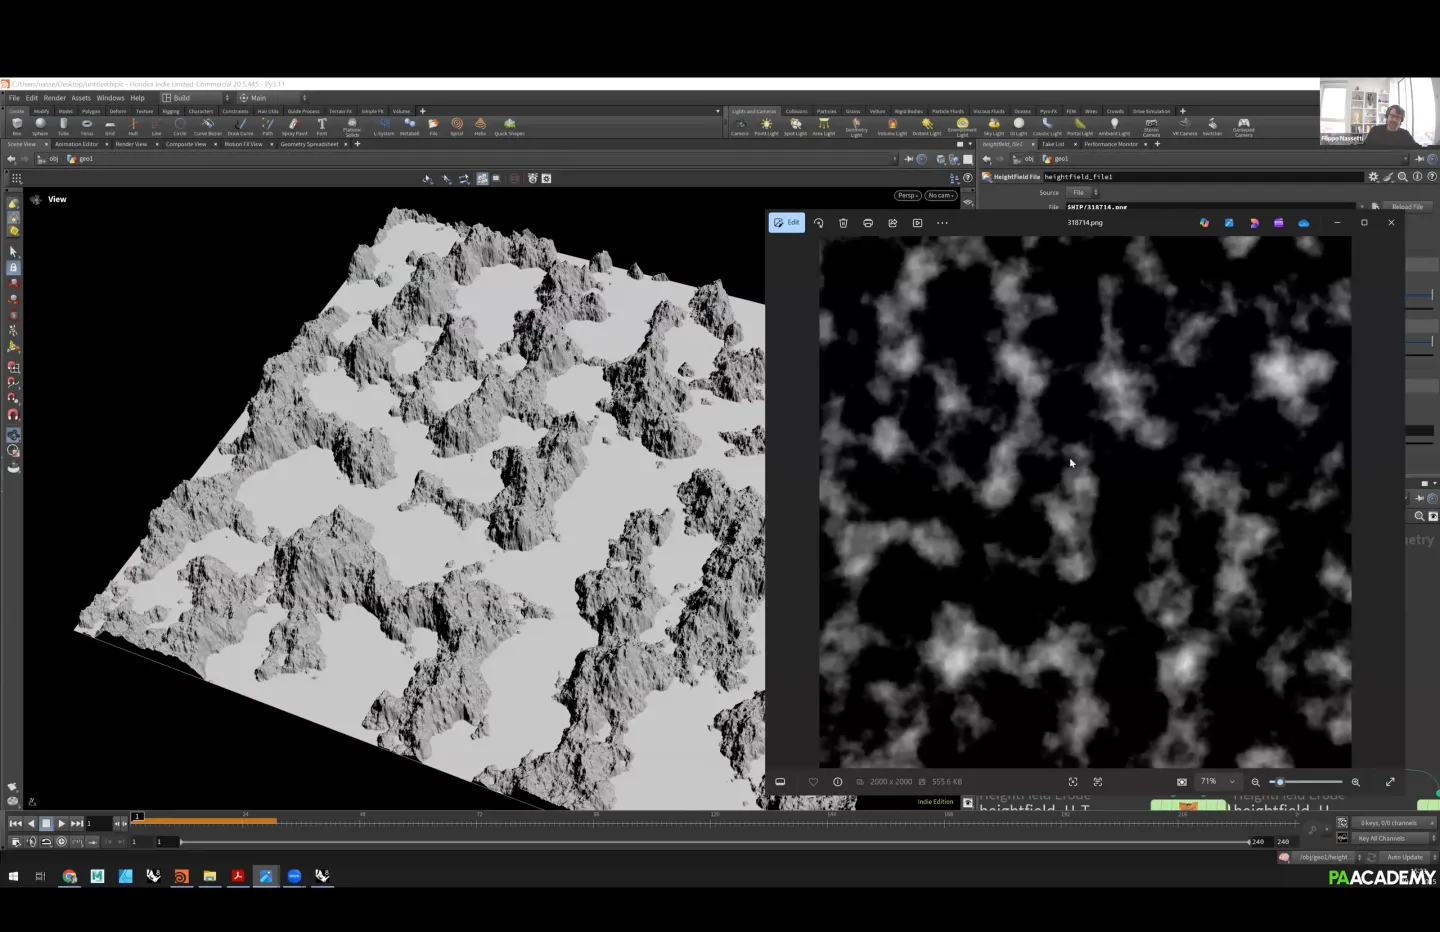1440x932 pixels.
Task: Switch to the Geometry Spreadsheet tab
Action: (x=309, y=144)
